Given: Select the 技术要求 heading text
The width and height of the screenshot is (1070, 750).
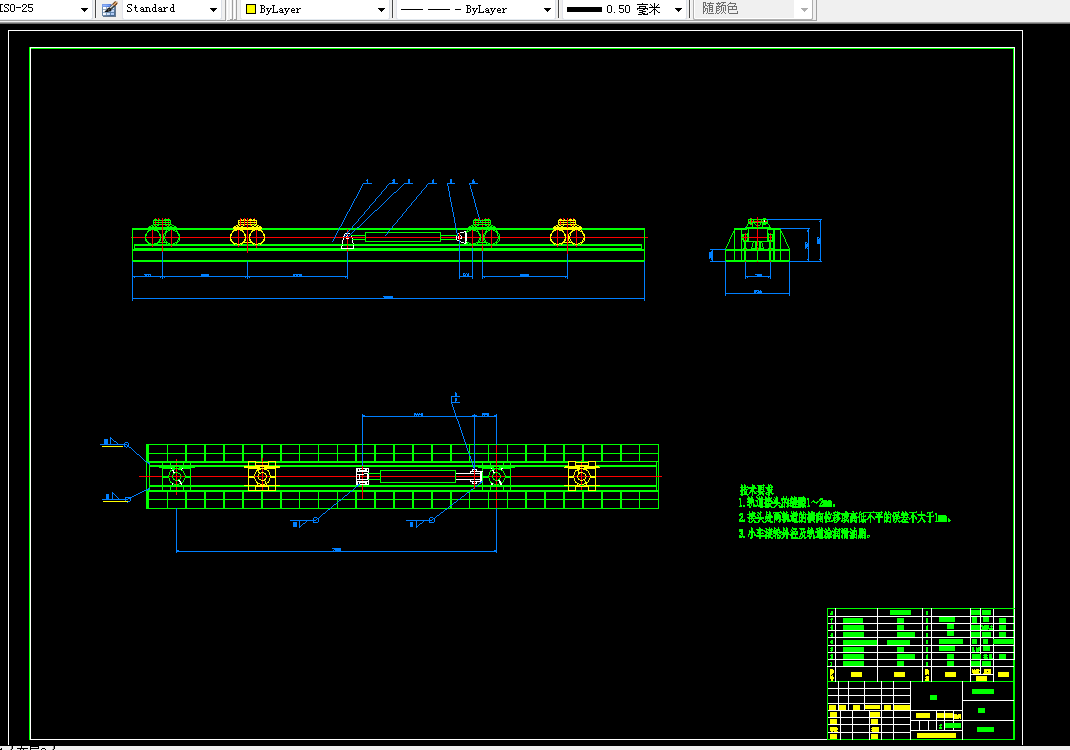Looking at the screenshot, I should point(757,490).
